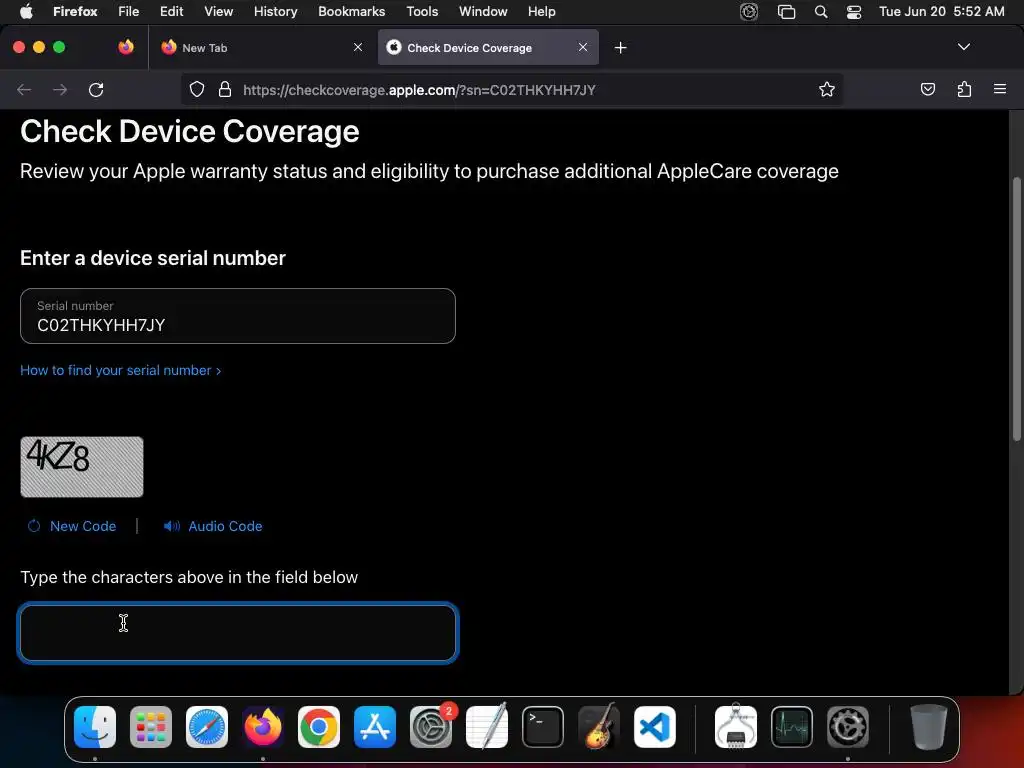The image size is (1024, 768).
Task: Click the Firefox reload page button
Action: (x=96, y=89)
